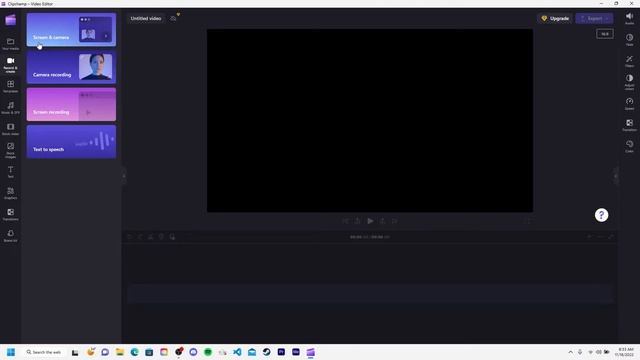
Task: Click the help question mark button
Action: tap(601, 215)
